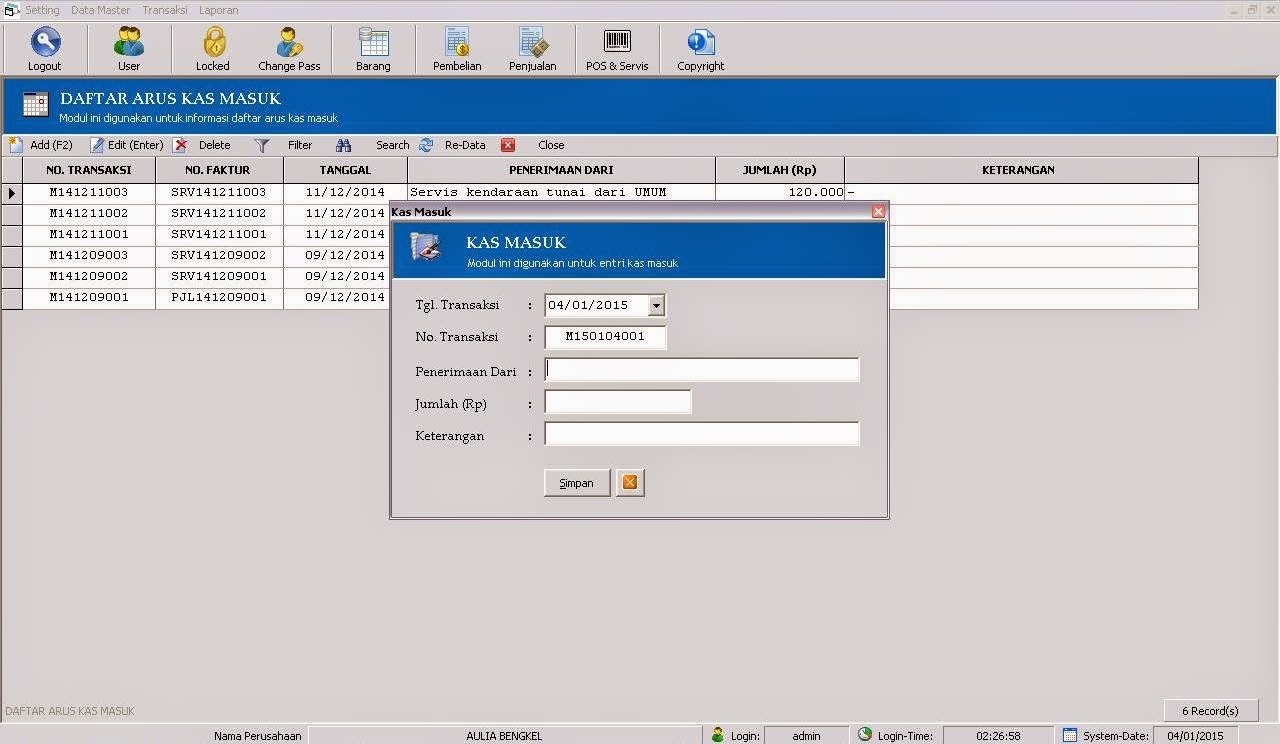This screenshot has width=1280, height=744.
Task: Click the calendar icon beside System-Date
Action: pos(1069,735)
